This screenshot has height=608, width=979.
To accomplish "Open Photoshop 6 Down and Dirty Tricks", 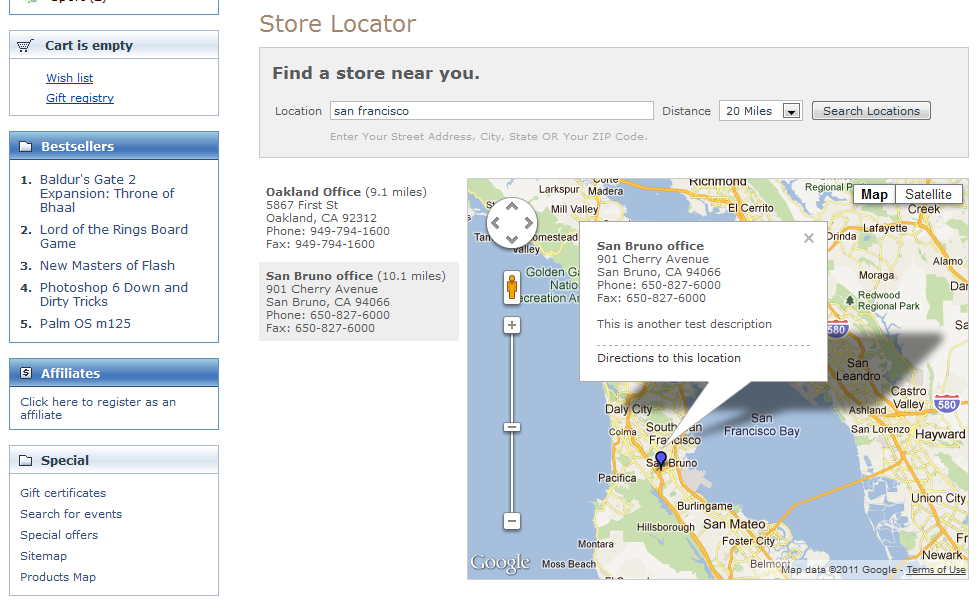I will tap(114, 295).
